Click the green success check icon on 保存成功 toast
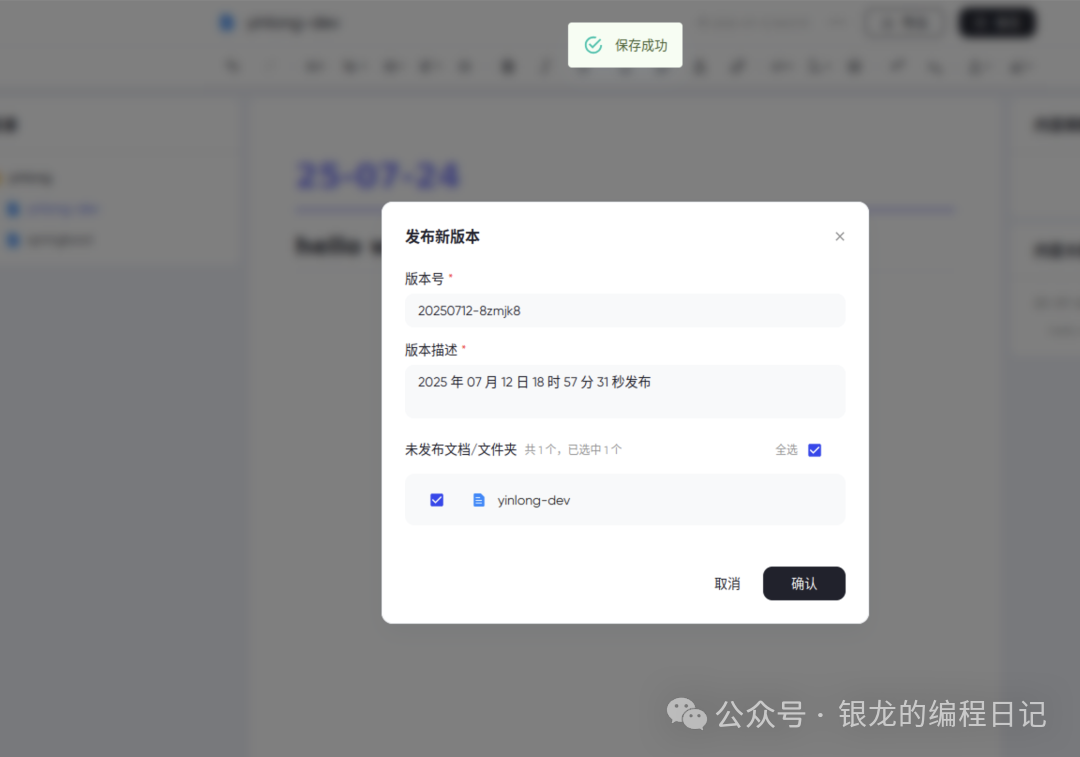Viewport: 1080px width, 757px height. (x=595, y=45)
